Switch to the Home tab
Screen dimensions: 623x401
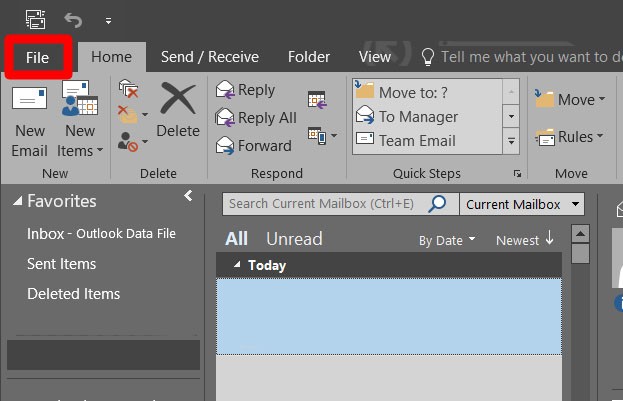pyautogui.click(x=111, y=57)
